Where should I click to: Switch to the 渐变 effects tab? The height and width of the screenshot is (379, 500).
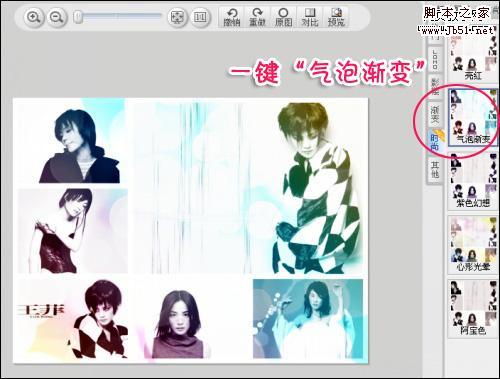(435, 114)
